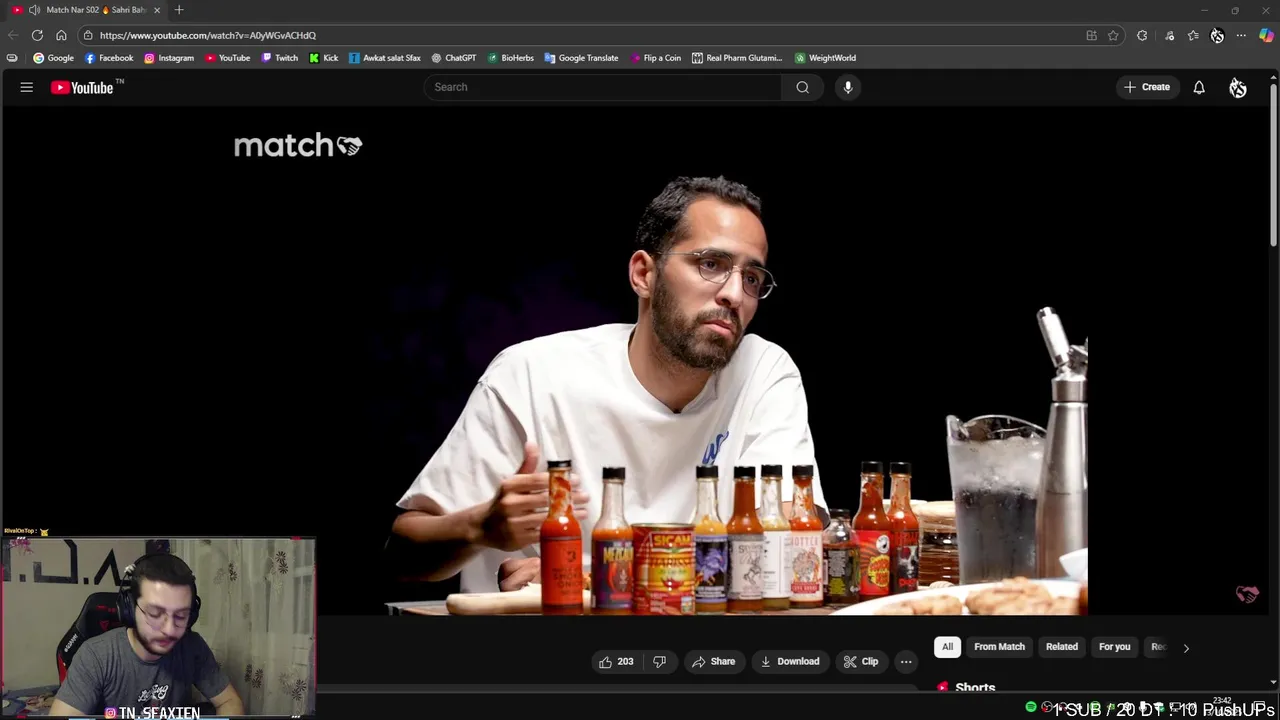Add this page to favorites star

click(1113, 35)
